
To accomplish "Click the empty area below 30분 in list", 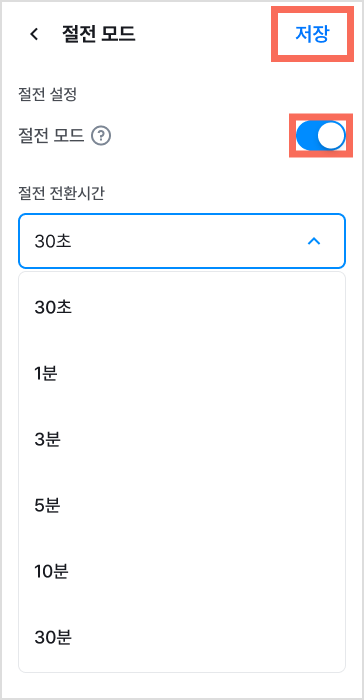I will pyautogui.click(x=182, y=662).
